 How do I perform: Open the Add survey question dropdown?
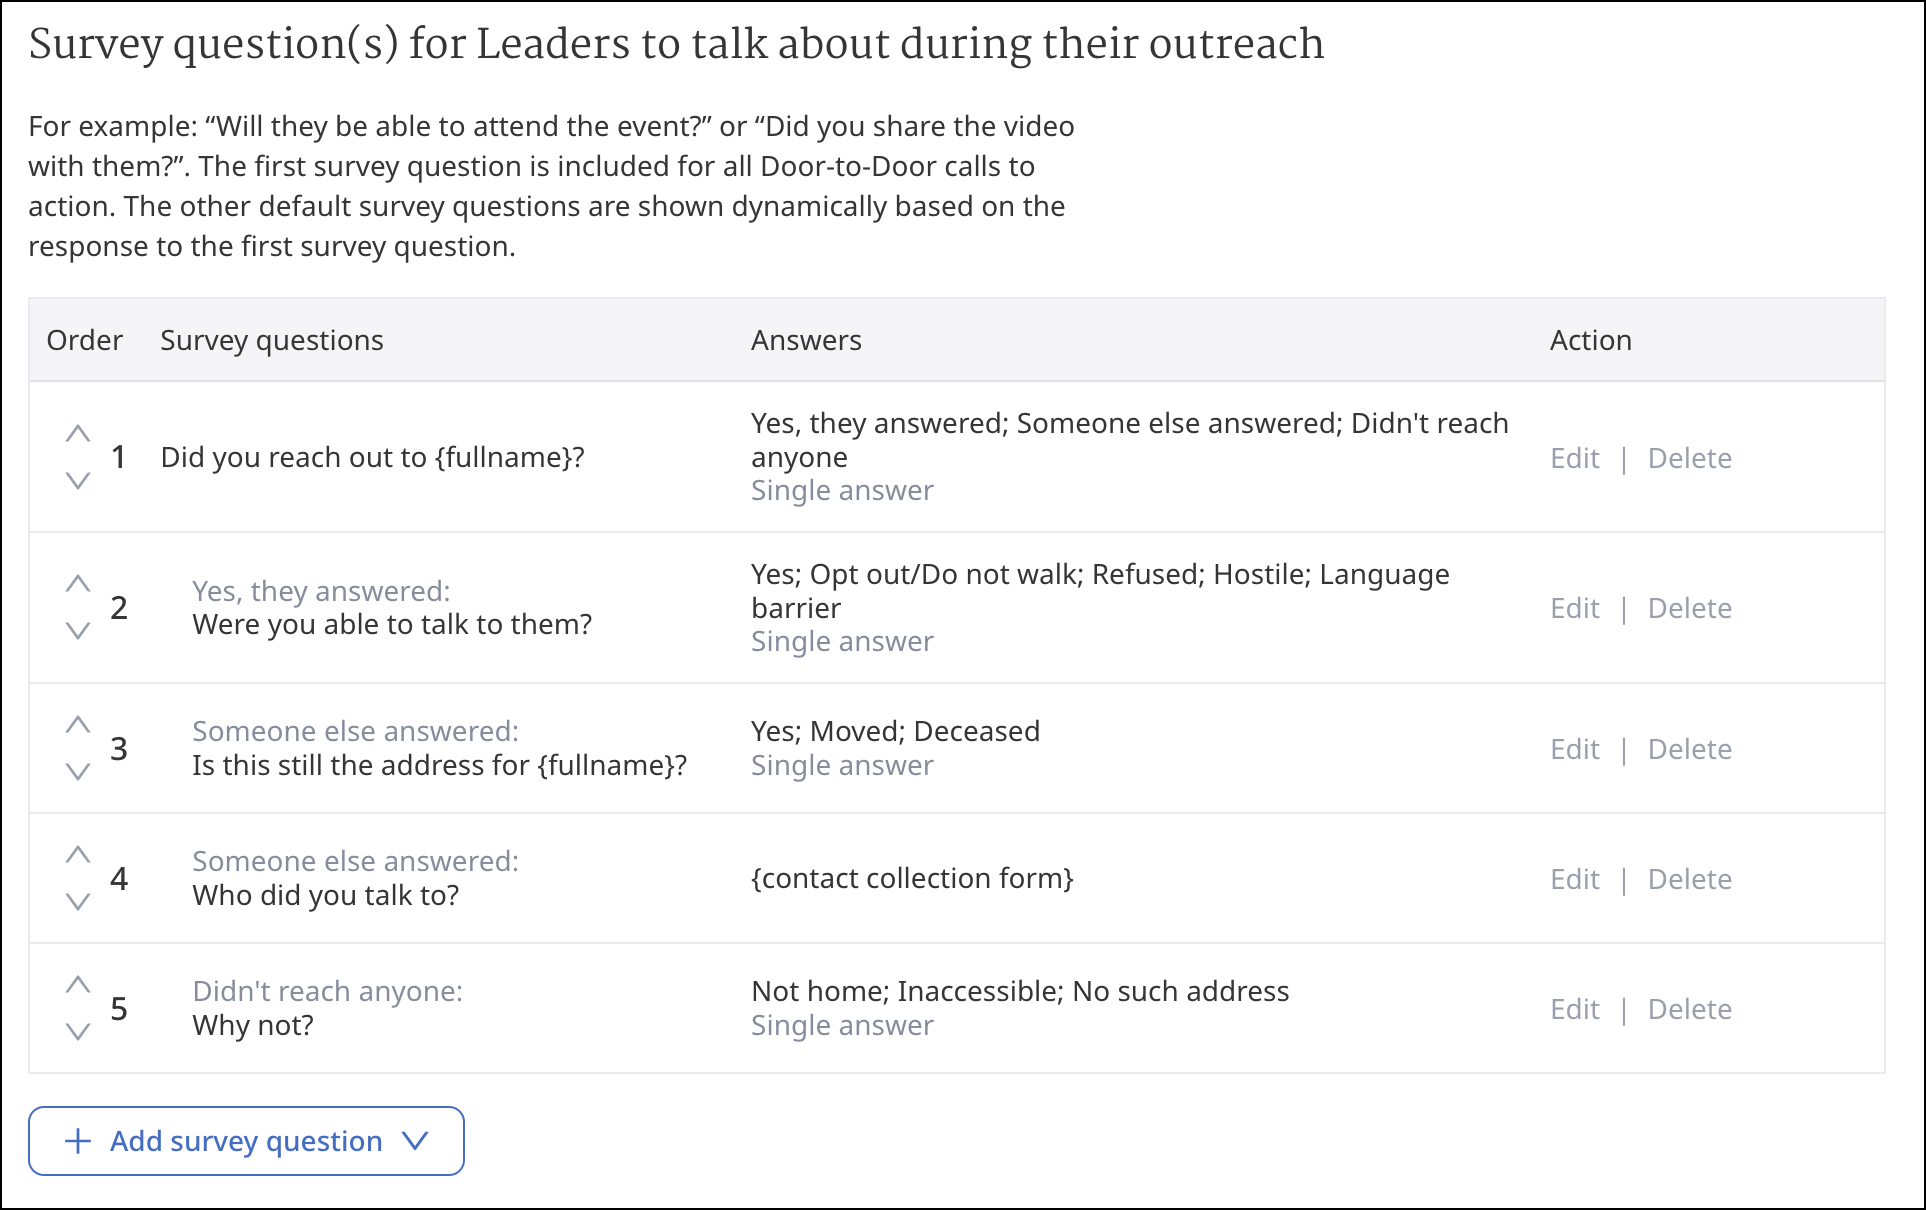point(246,1141)
